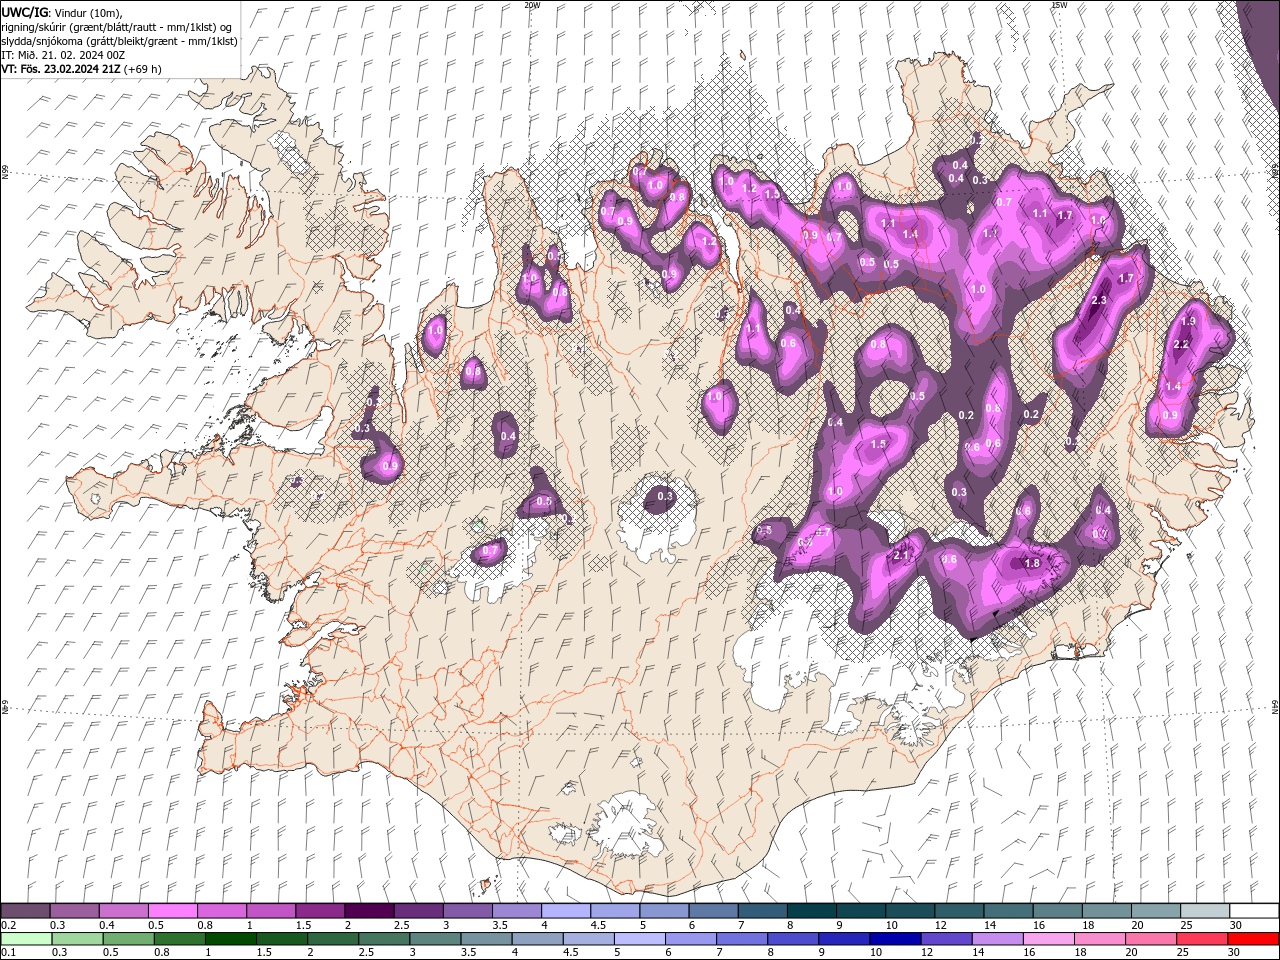1280x960 pixels.
Task: Click the palest green 0.1 swatch in lower rain legend
Action: tap(26, 939)
